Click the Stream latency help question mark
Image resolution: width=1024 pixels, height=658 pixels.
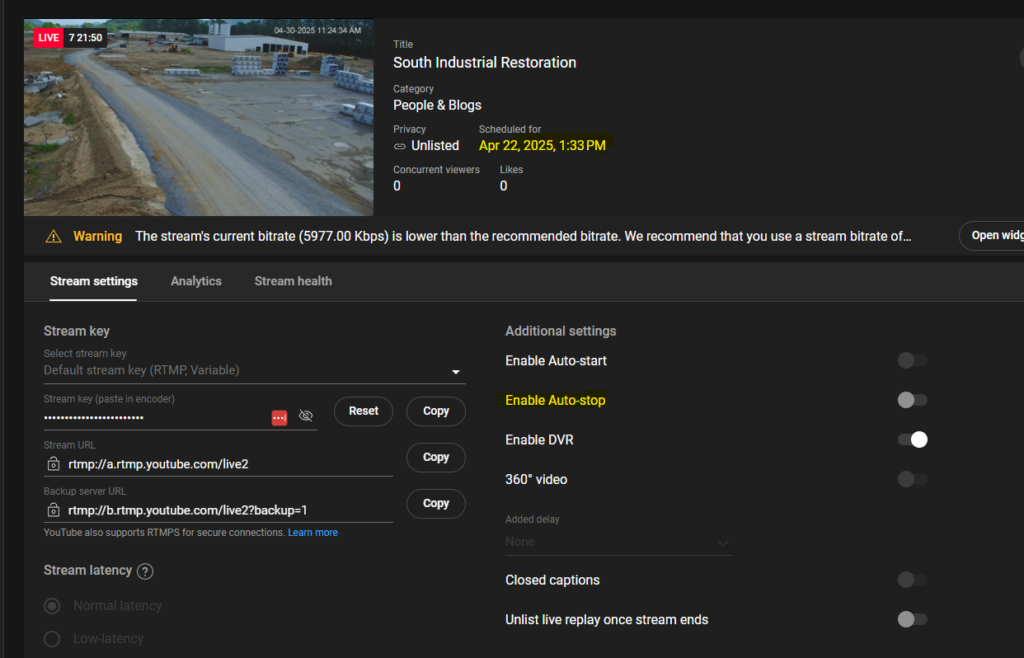[x=145, y=571]
